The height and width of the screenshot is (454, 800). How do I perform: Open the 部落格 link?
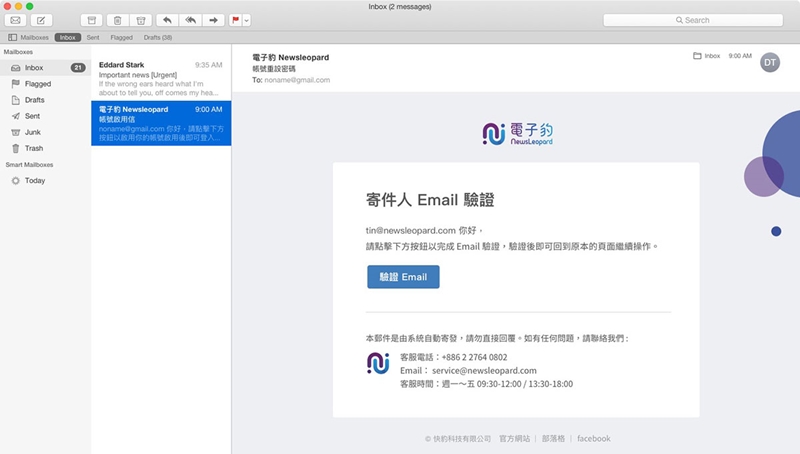coord(553,439)
